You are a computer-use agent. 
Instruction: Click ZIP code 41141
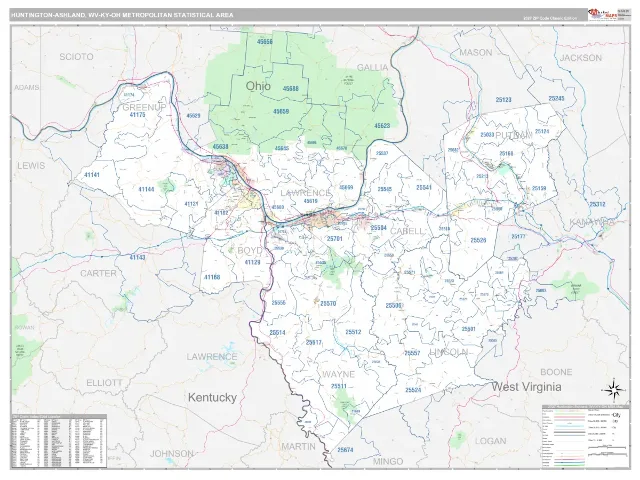(92, 175)
